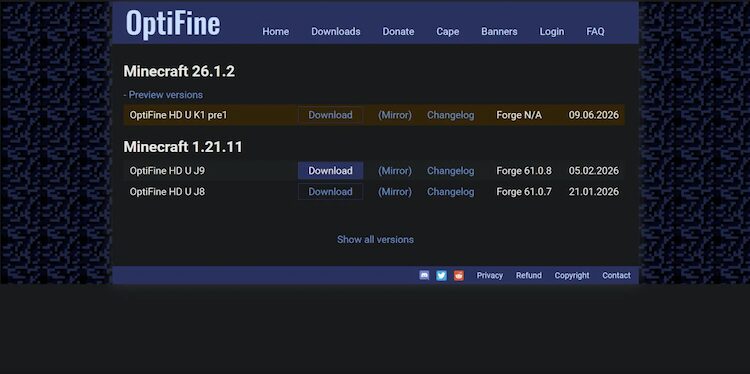
Task: Open the Donate page
Action: click(398, 32)
